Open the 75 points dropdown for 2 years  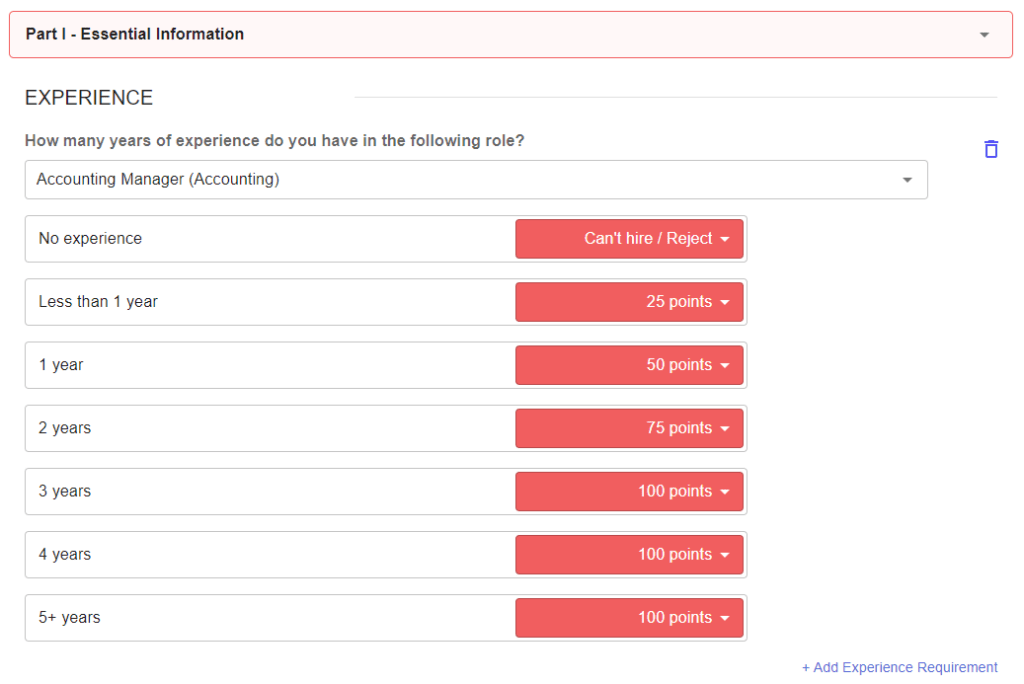pos(629,428)
